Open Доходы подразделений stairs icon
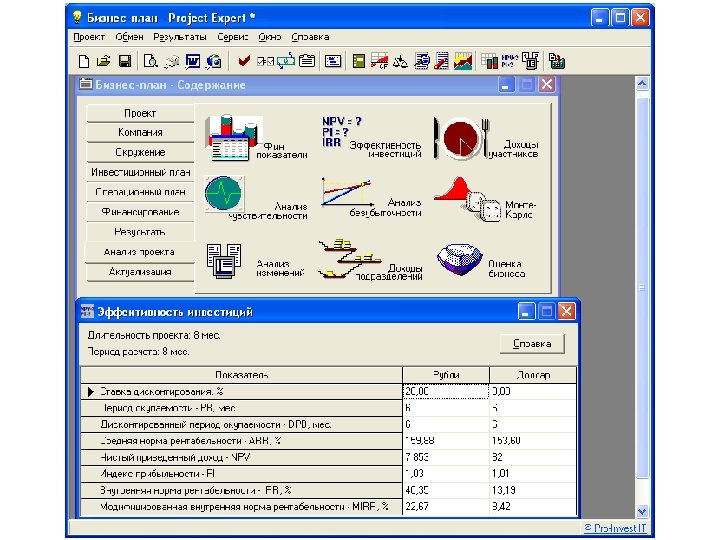Viewport: 720px width, 540px height. (349, 259)
